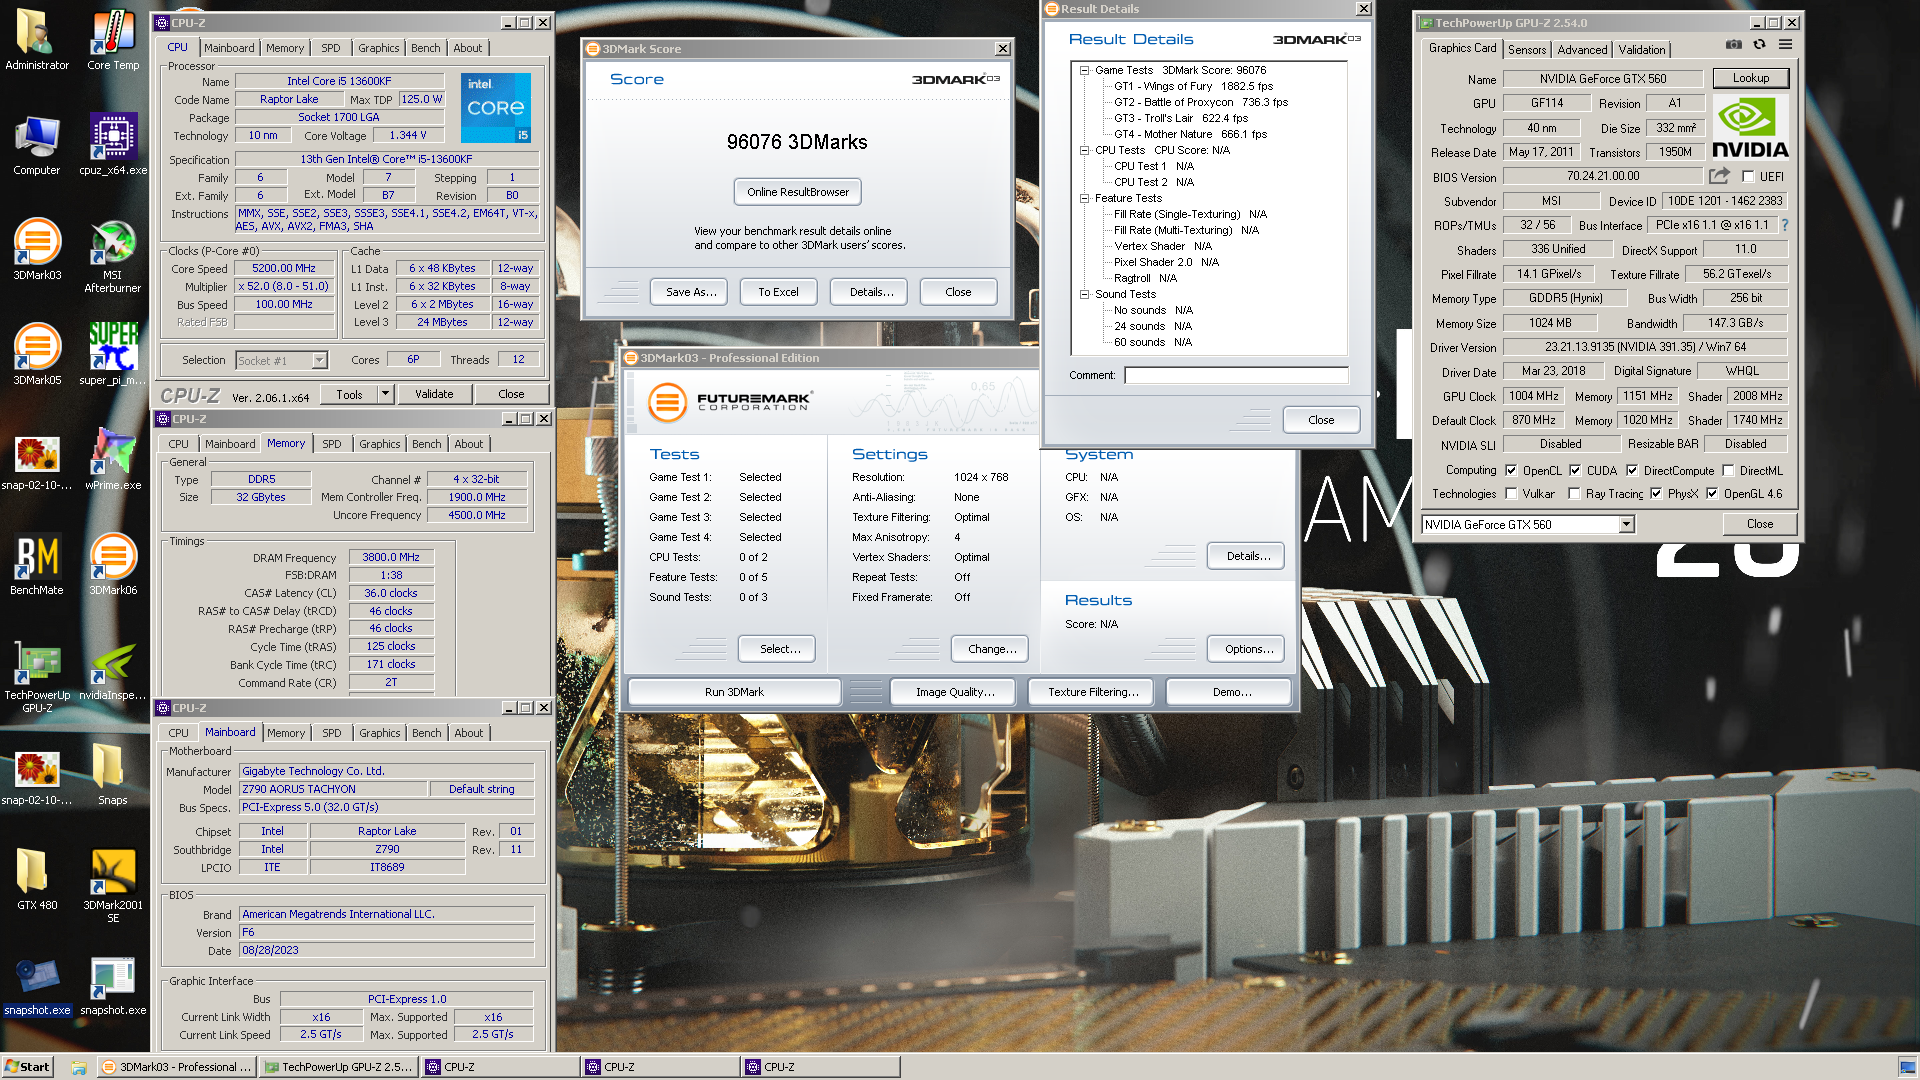Viewport: 1920px width, 1080px height.
Task: Open the Windows Explorer taskbar icon
Action: click(79, 1067)
